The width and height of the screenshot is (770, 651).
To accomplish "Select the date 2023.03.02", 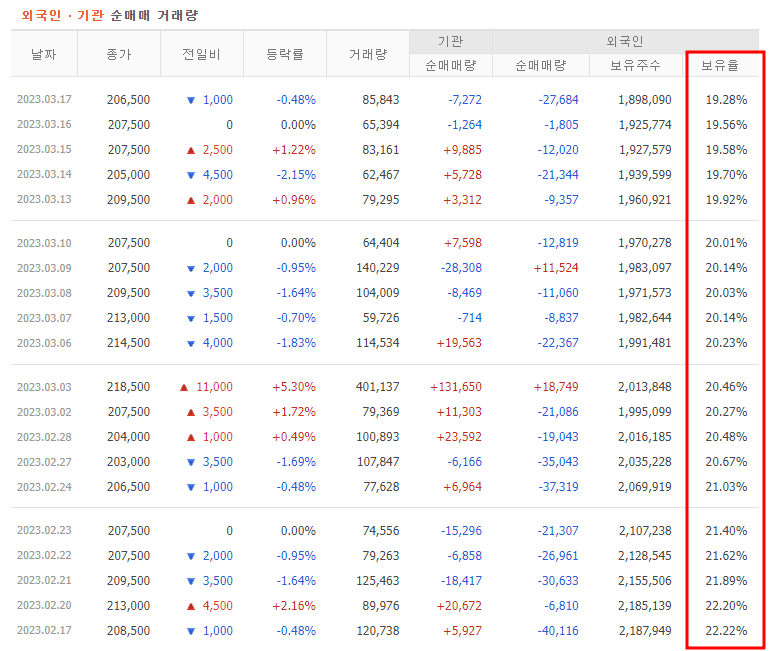I will point(44,412).
